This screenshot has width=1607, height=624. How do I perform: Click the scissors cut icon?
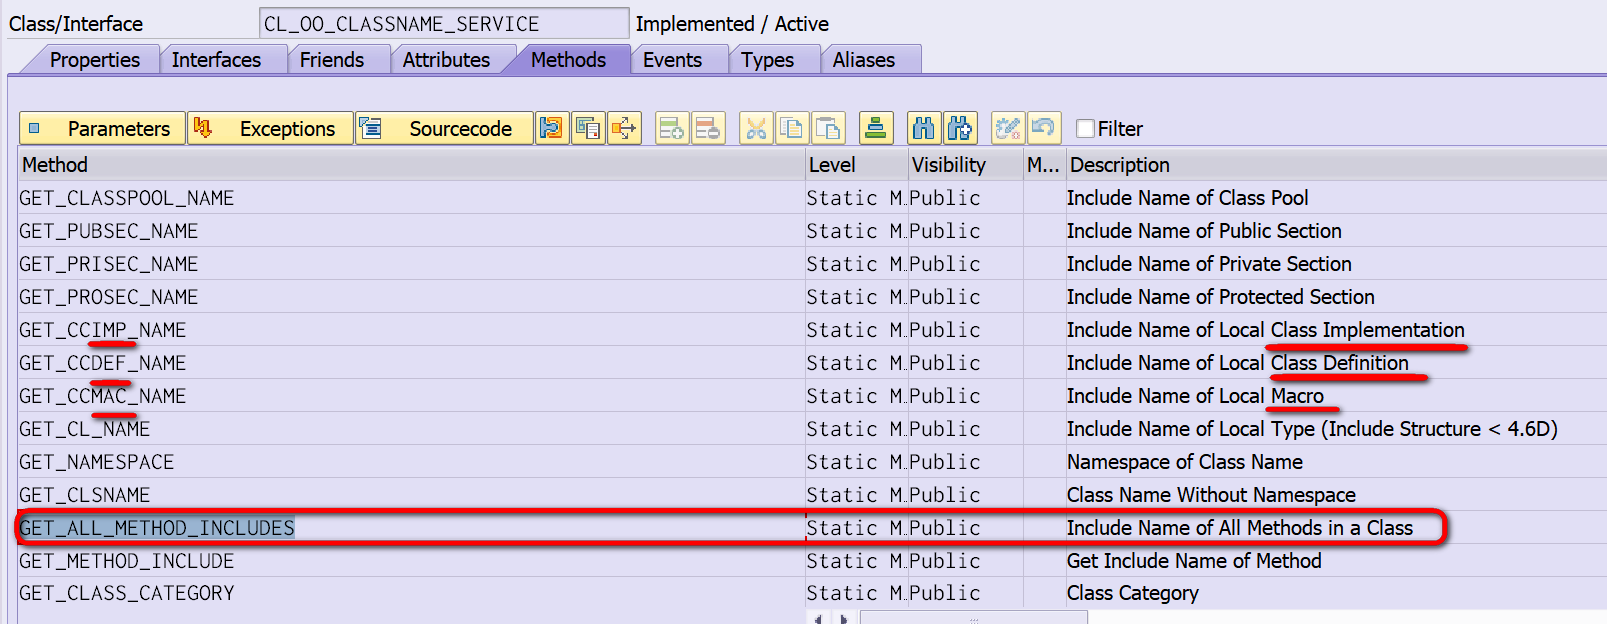[756, 128]
